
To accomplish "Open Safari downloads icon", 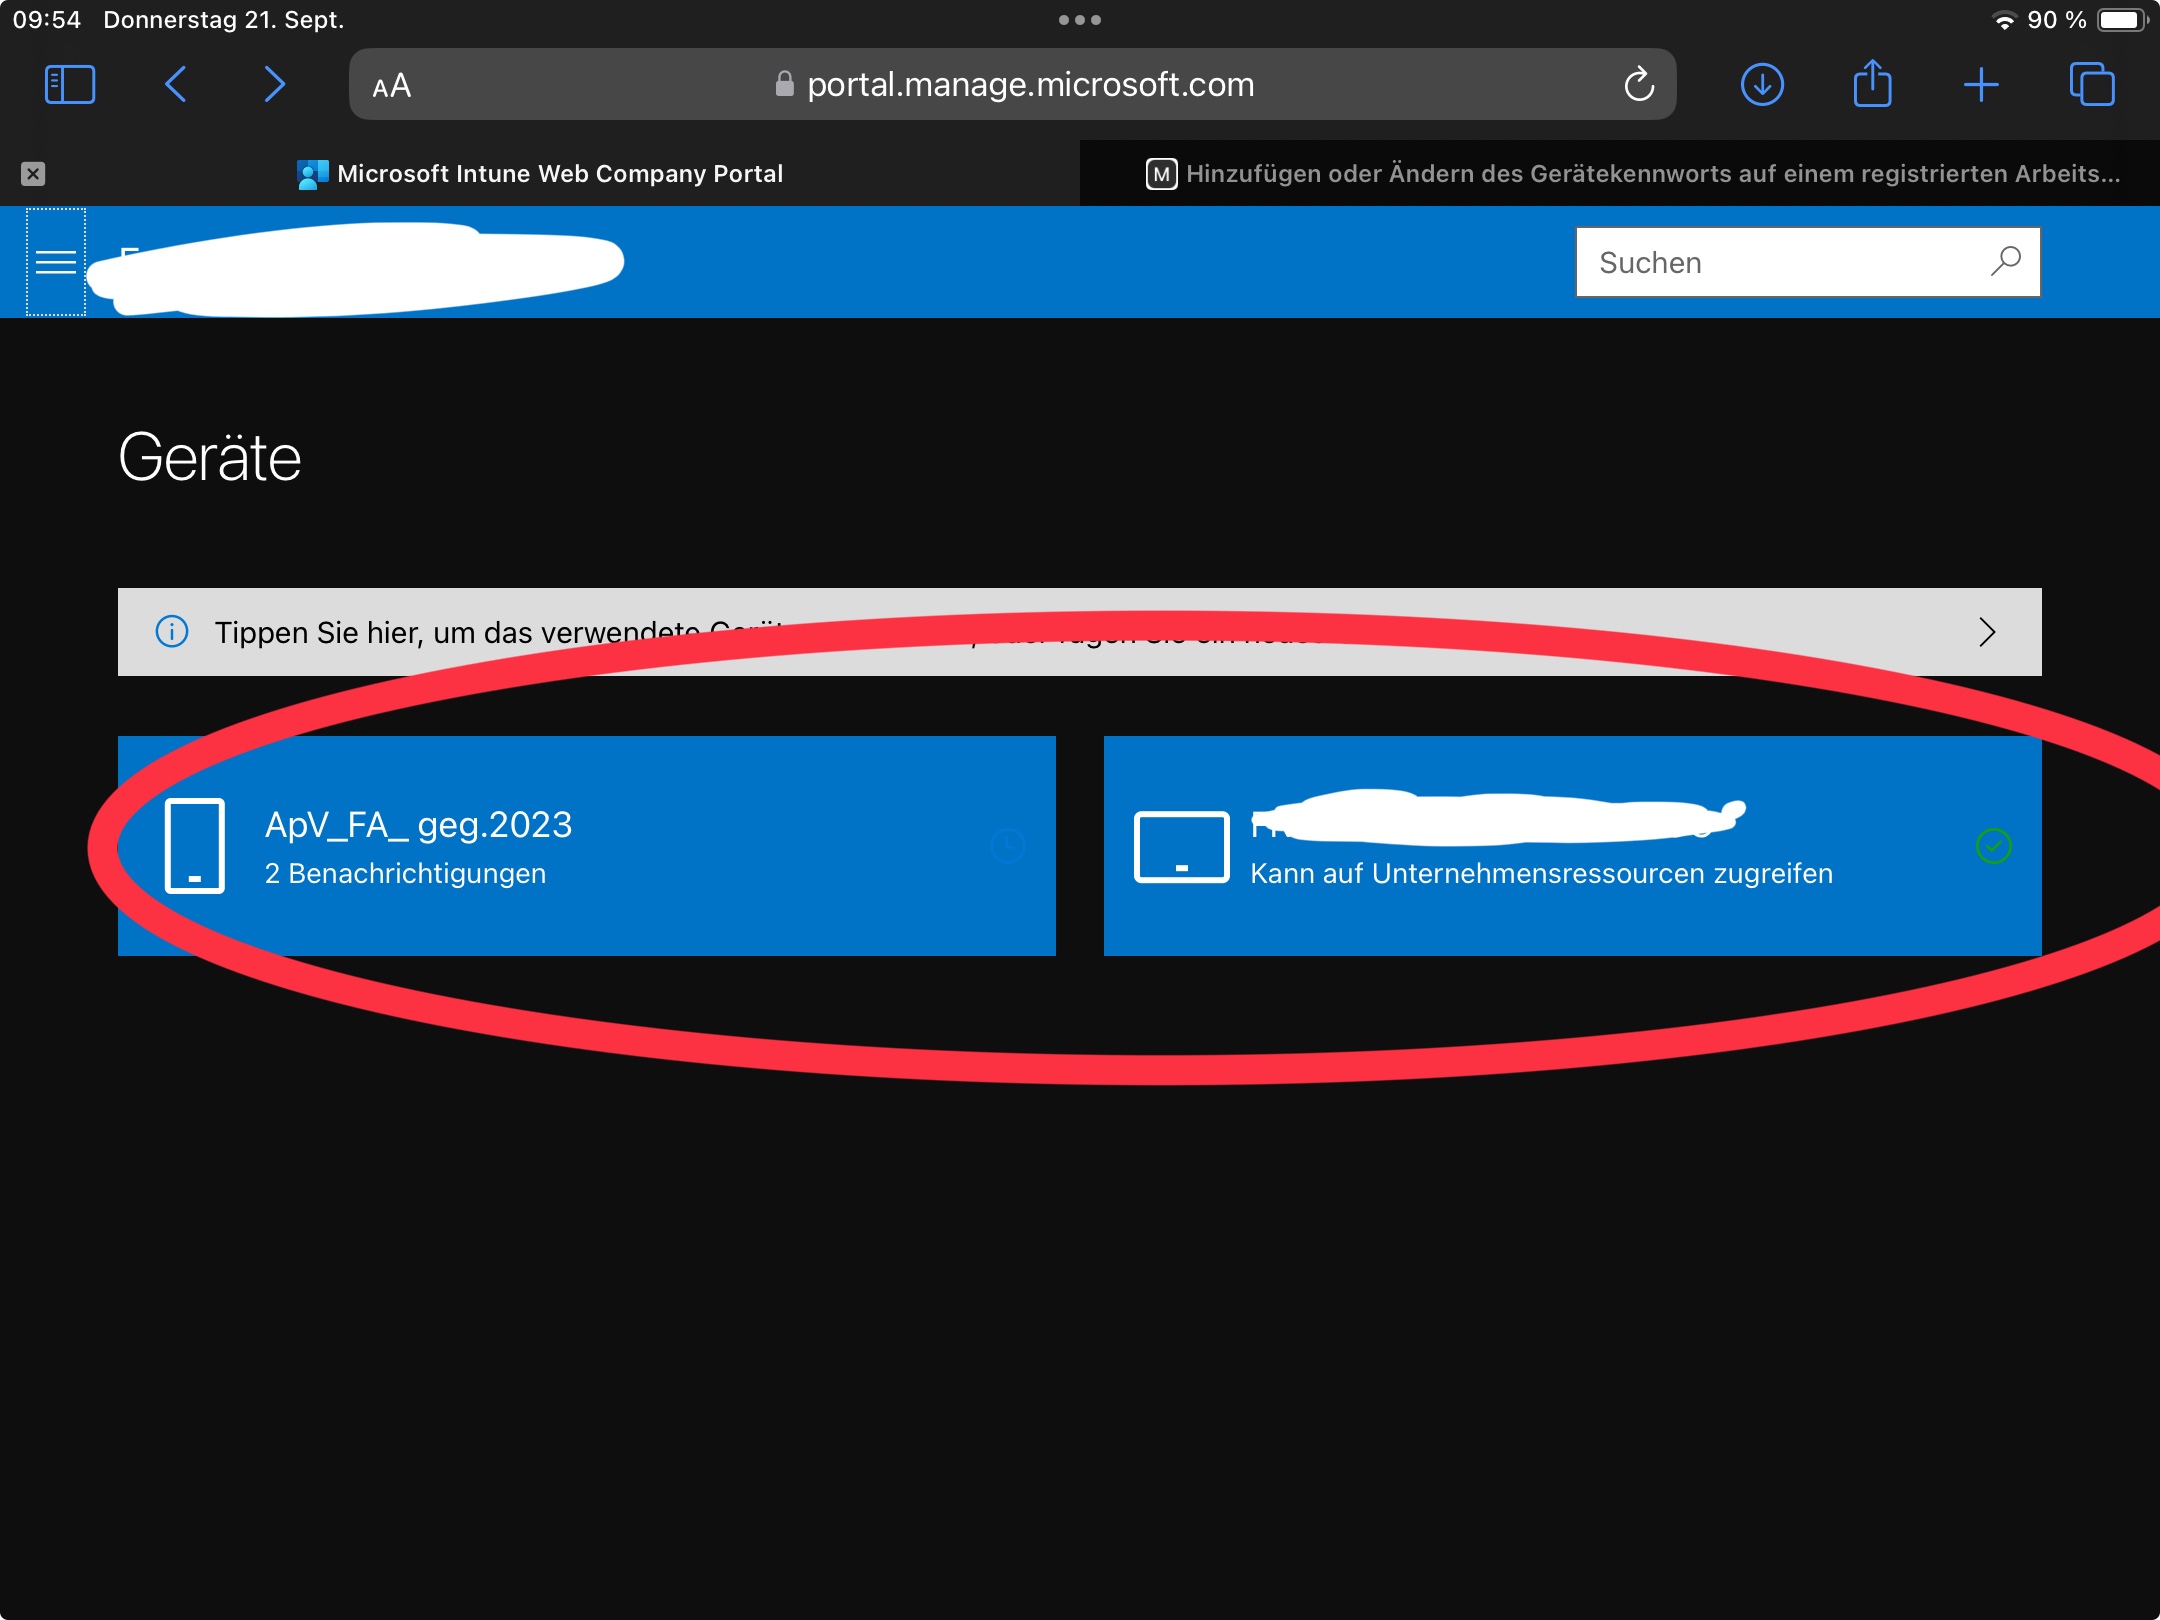I will click(x=1762, y=85).
